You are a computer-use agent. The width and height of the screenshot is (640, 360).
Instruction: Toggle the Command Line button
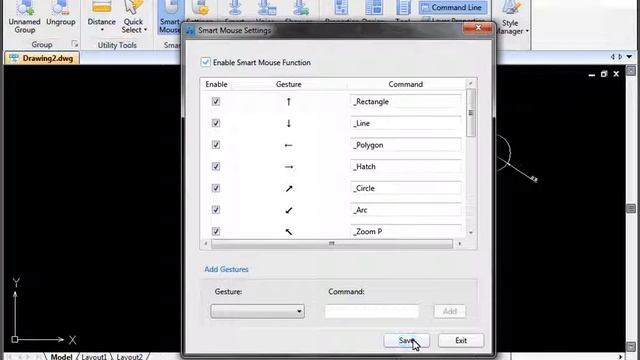pyautogui.click(x=452, y=7)
